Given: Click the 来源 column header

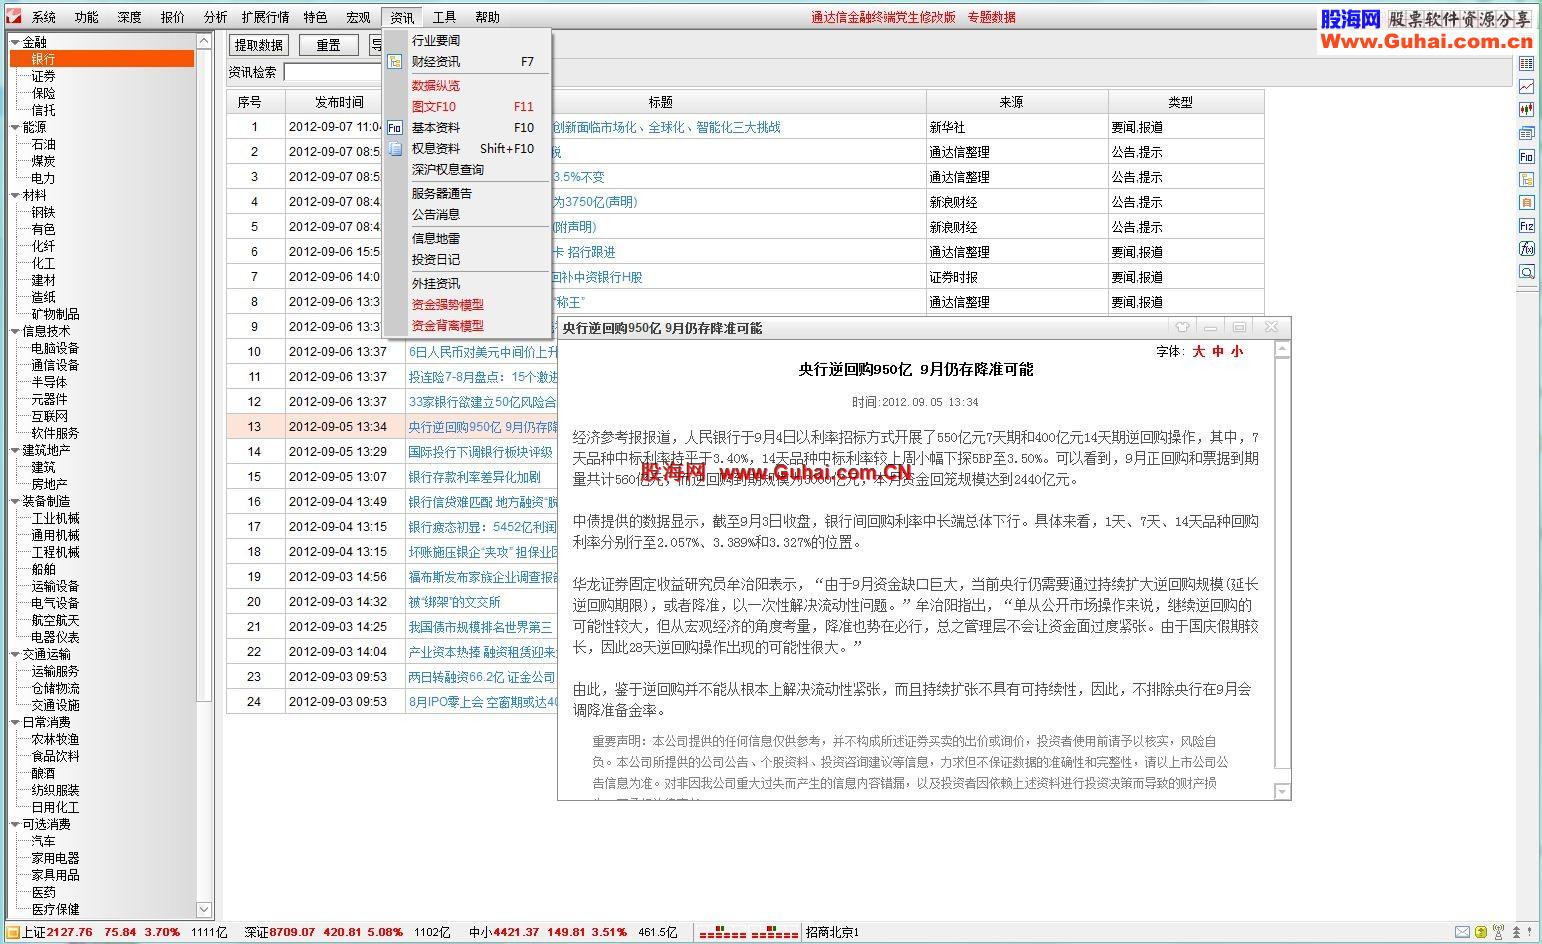Looking at the screenshot, I should point(1017,102).
